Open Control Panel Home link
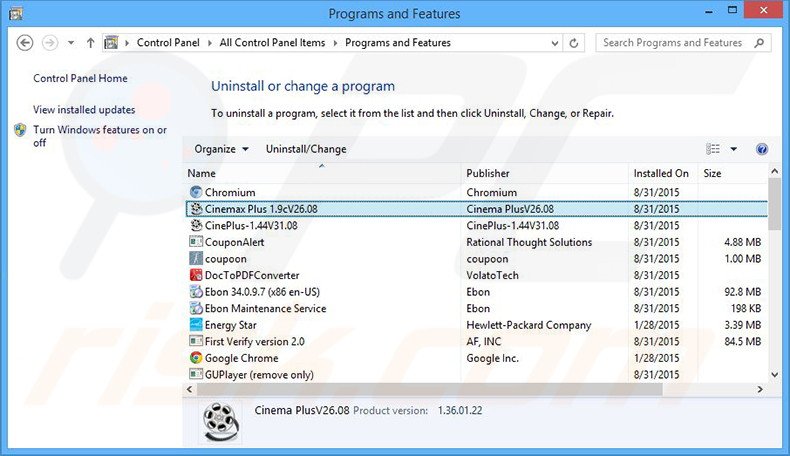The image size is (790, 456). pos(80,78)
